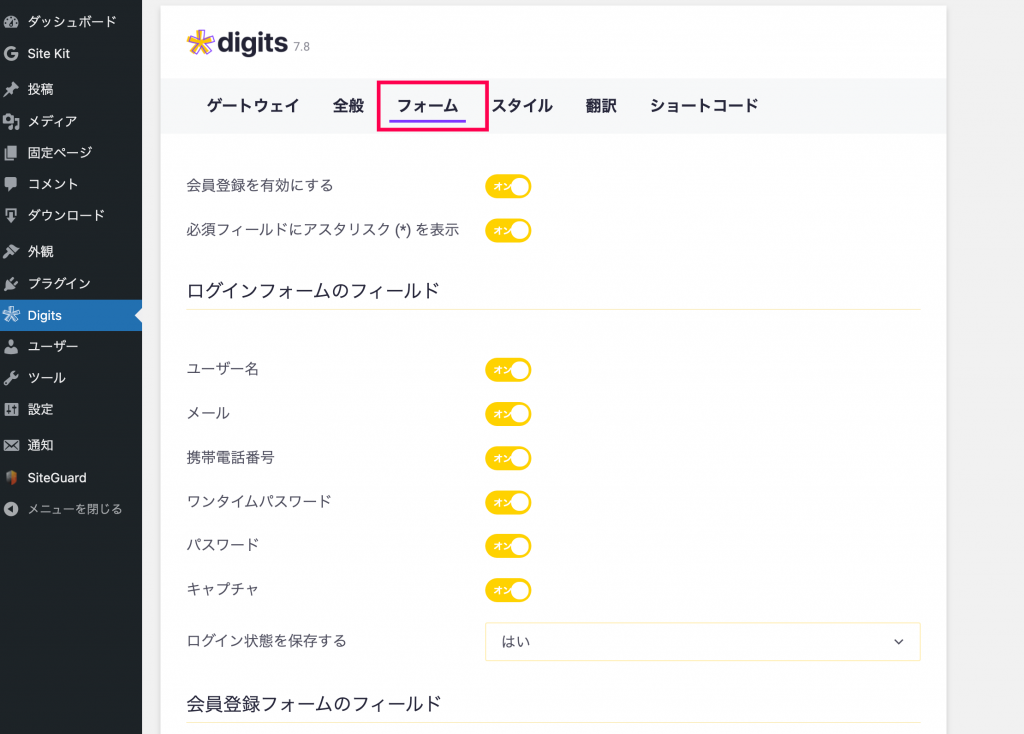1024x734 pixels.
Task: Click the SiteGuard shield icon
Action: pos(11,477)
